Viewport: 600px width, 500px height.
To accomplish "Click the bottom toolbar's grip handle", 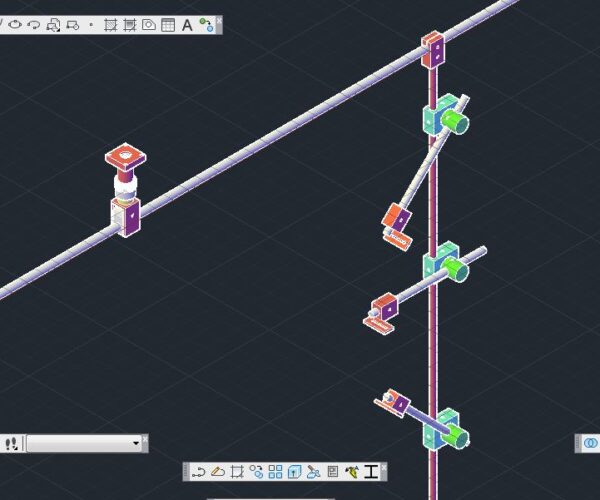I will point(186,472).
